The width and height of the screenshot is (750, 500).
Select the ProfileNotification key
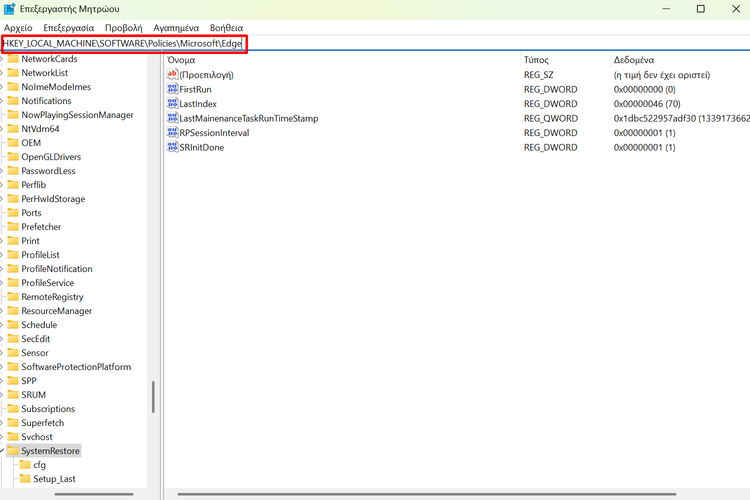click(x=56, y=269)
